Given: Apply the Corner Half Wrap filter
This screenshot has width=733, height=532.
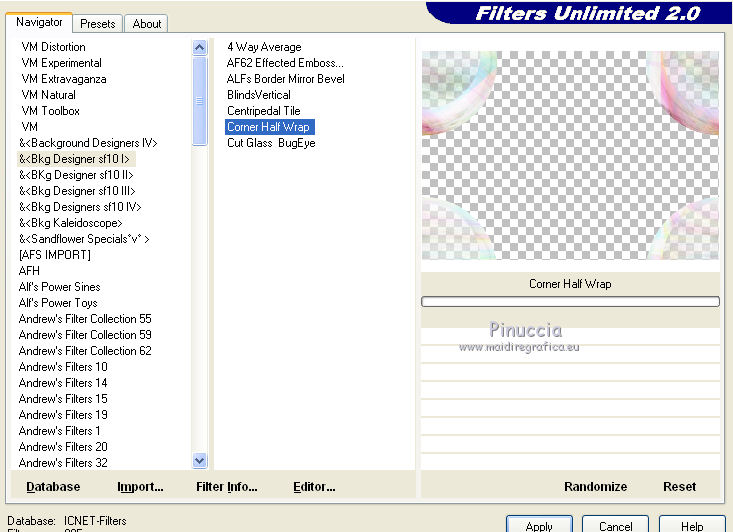Looking at the screenshot, I should pos(539,525).
